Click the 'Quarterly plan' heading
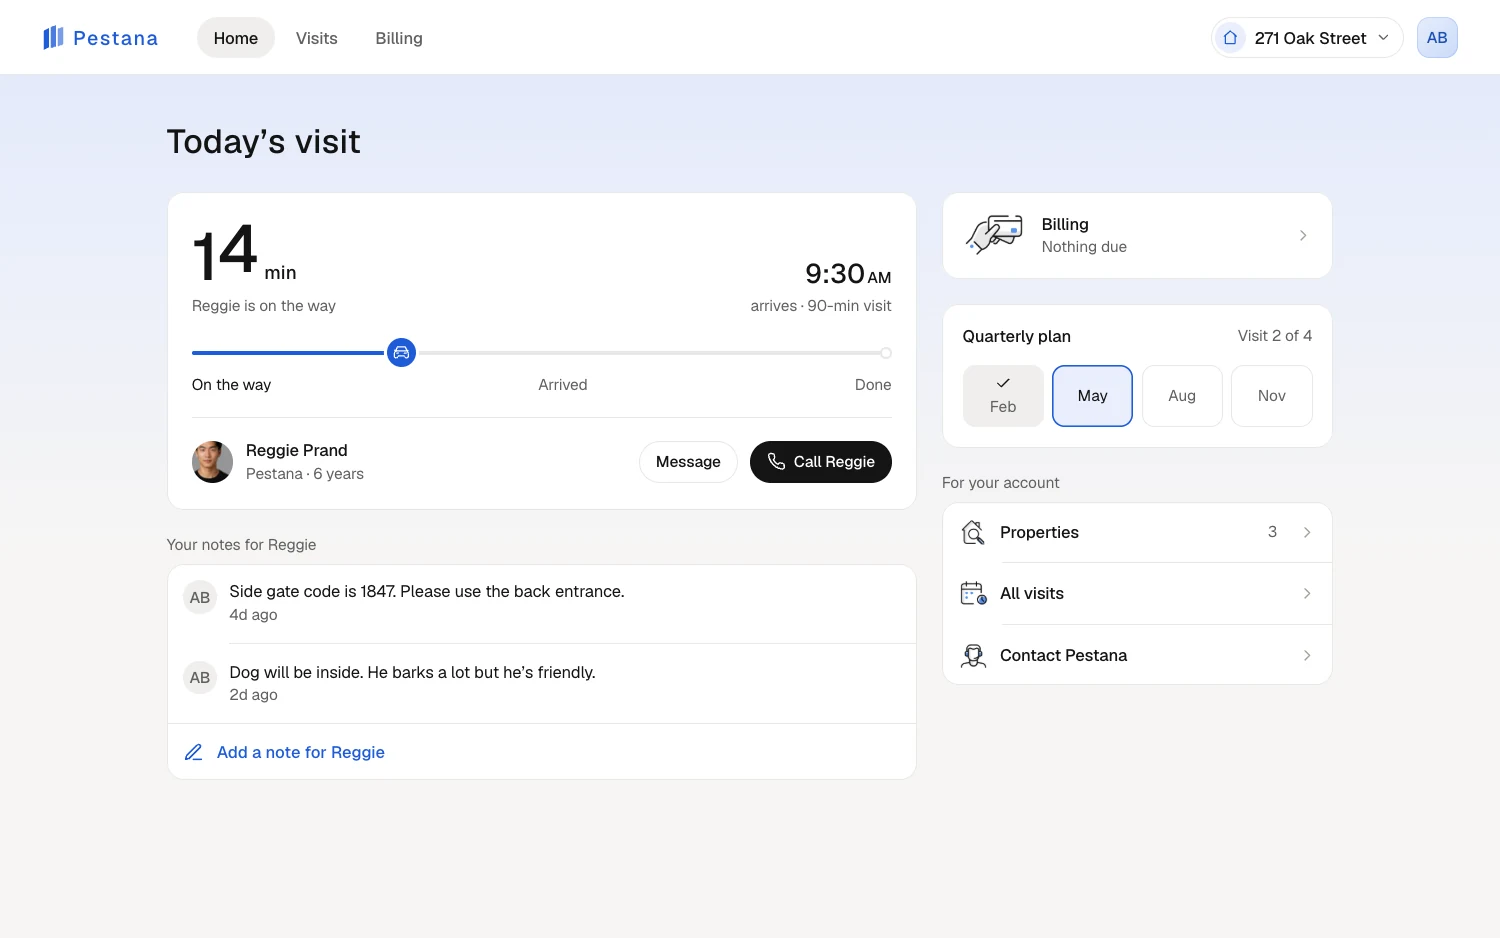The image size is (1500, 938). coord(1016,336)
